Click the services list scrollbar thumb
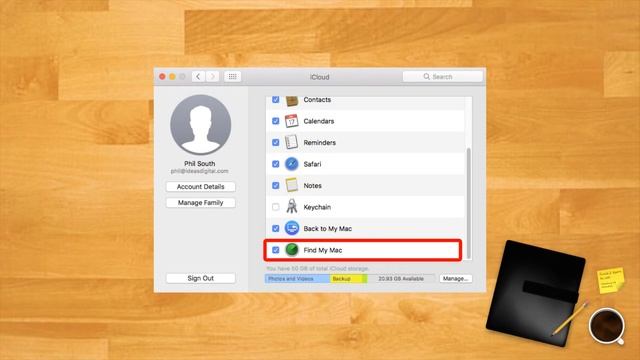The image size is (640, 360). click(x=469, y=203)
